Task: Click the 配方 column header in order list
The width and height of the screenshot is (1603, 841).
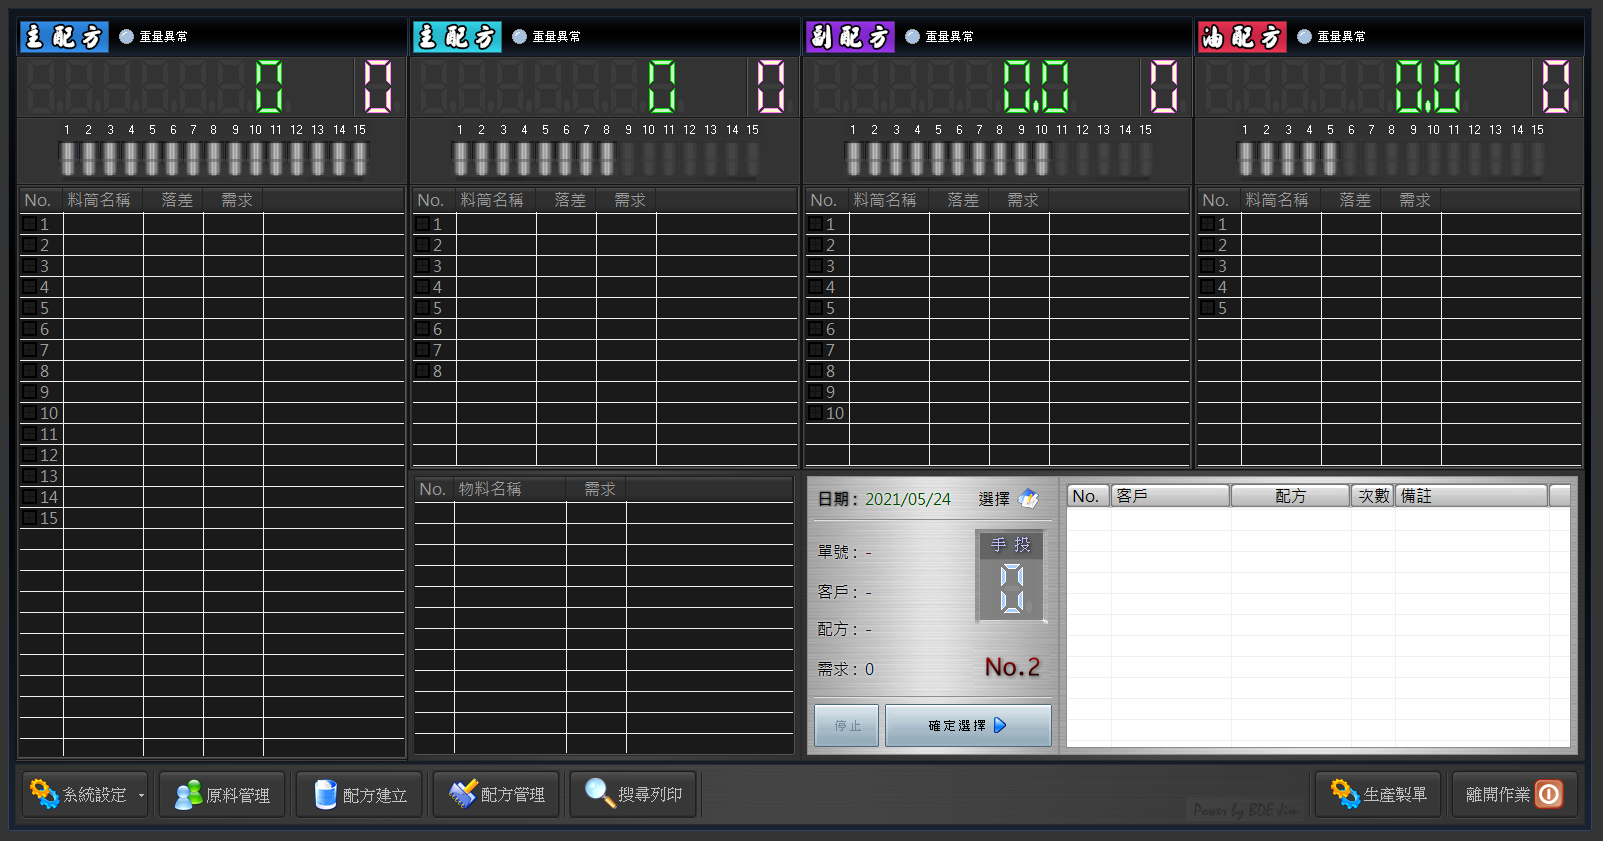Action: tap(1290, 496)
